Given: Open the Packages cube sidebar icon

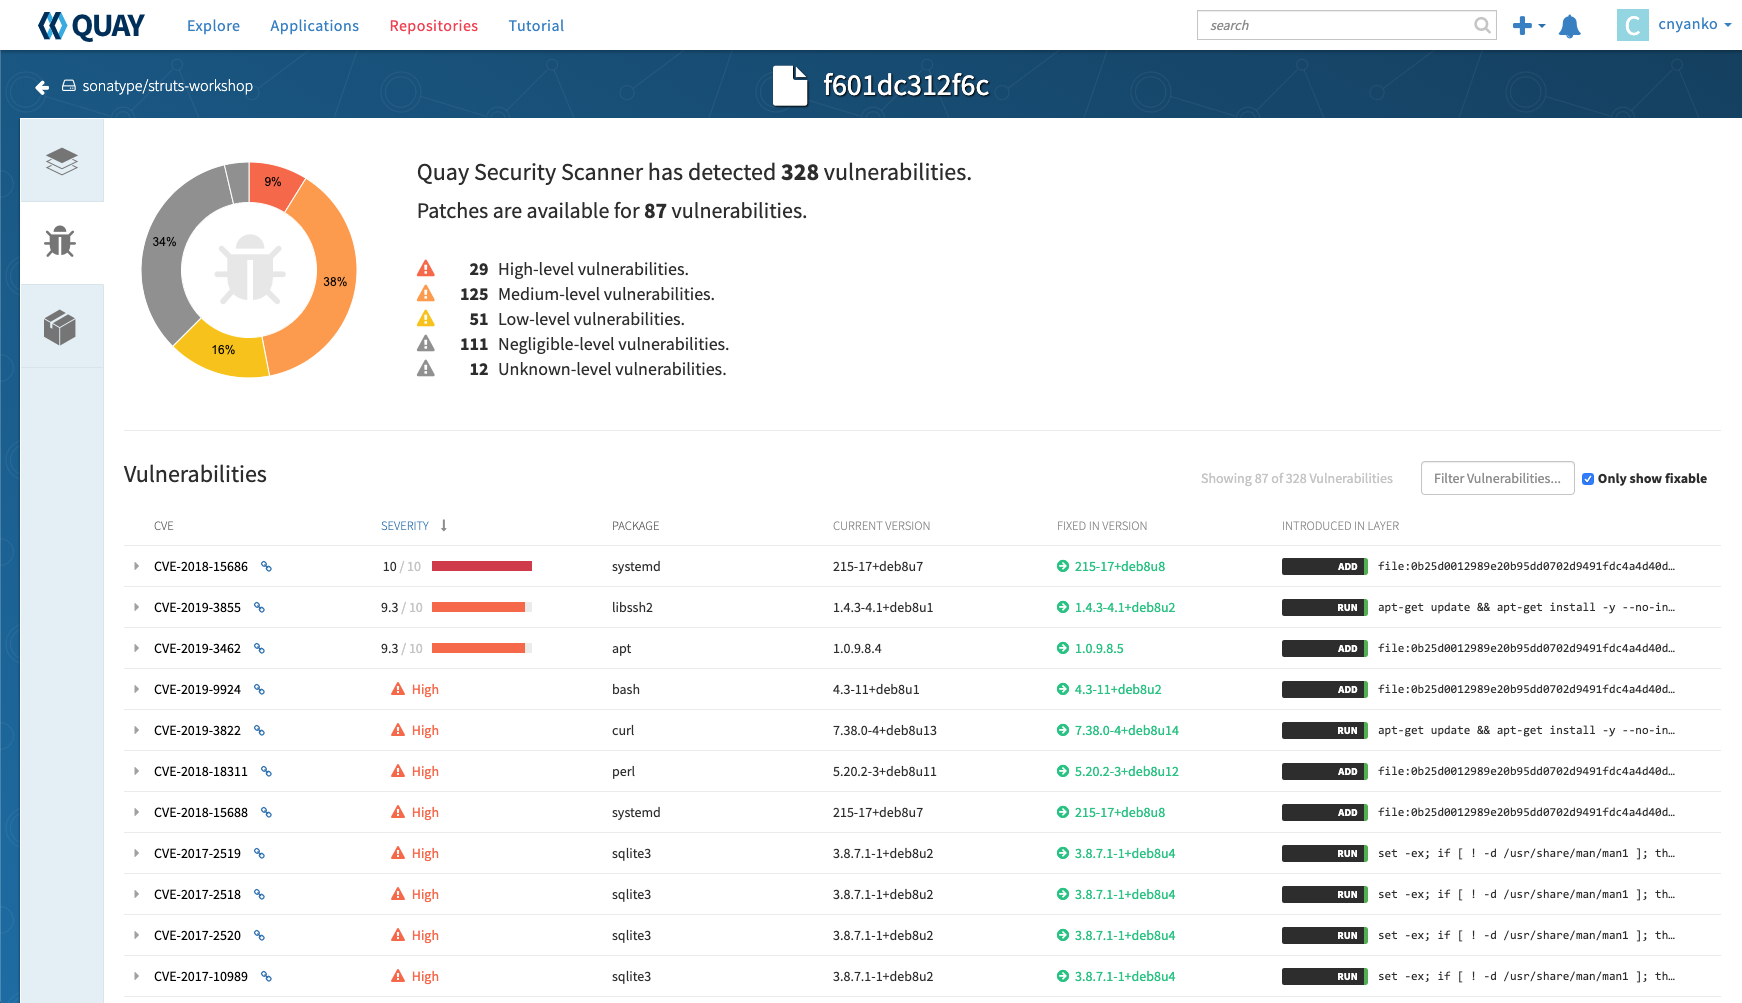Looking at the screenshot, I should [61, 327].
